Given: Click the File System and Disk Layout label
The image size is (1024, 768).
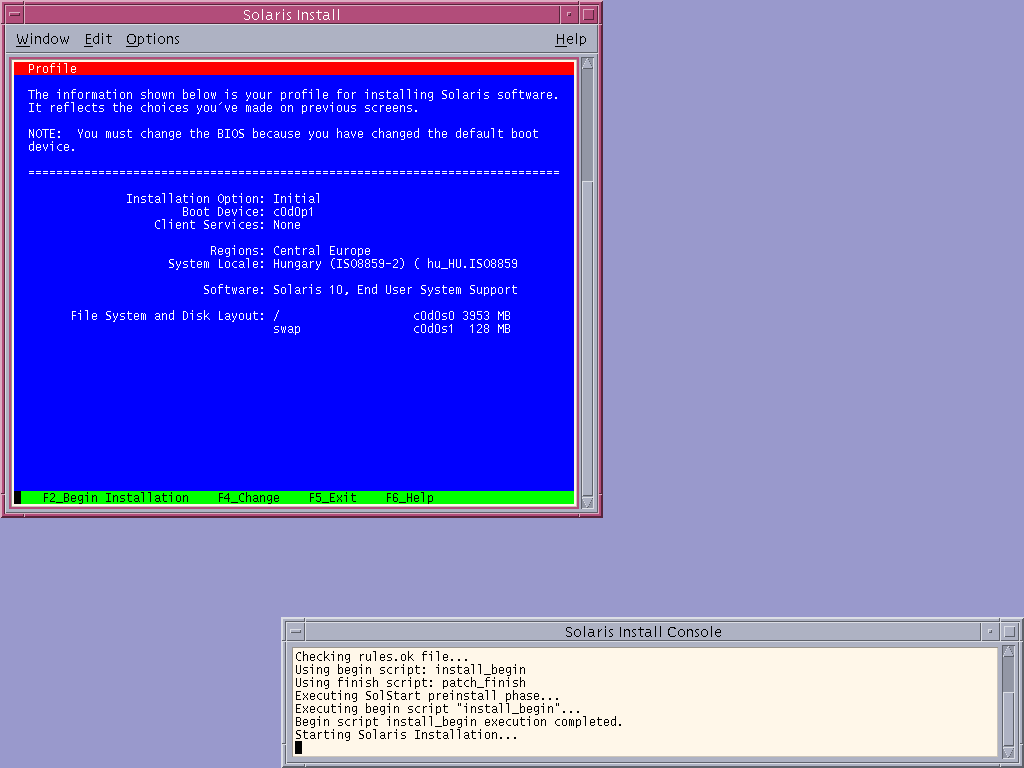Looking at the screenshot, I should tap(168, 316).
